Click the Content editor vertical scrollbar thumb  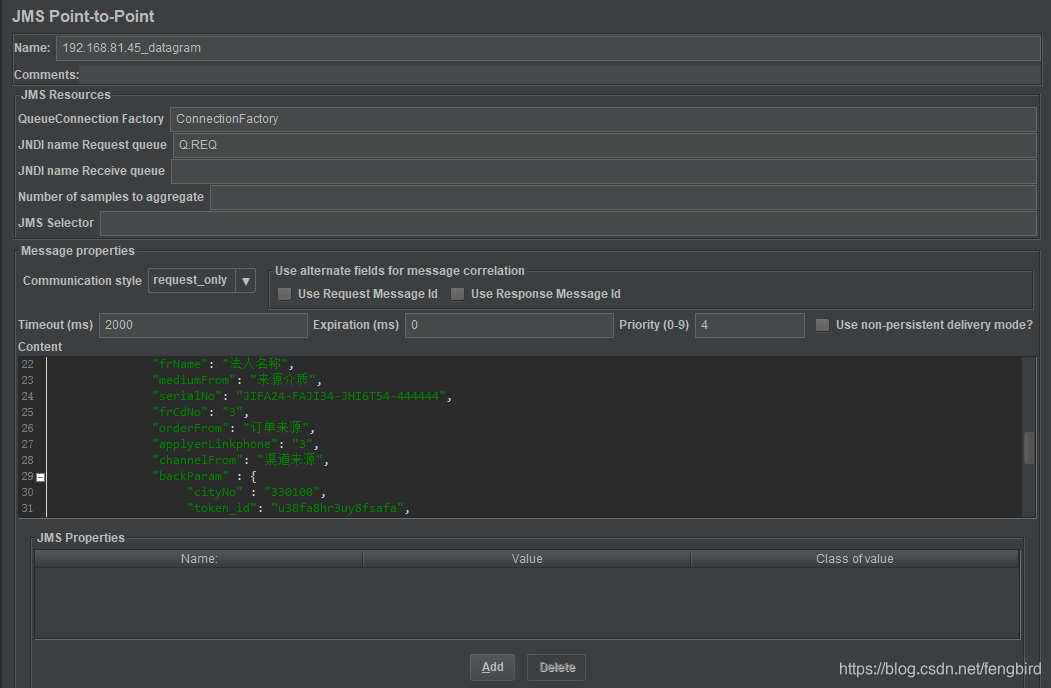pos(1029,447)
